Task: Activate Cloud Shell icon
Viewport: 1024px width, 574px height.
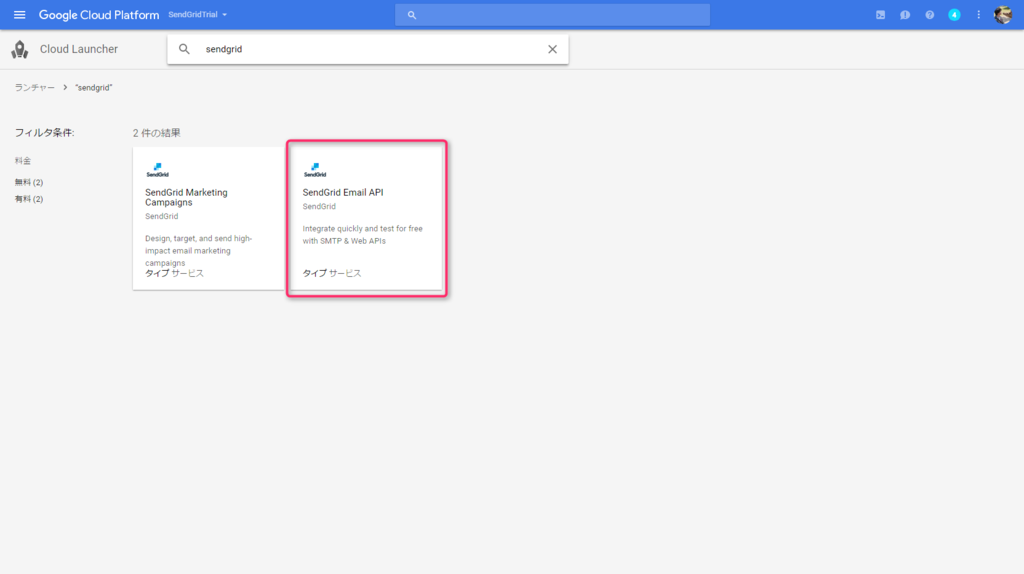Action: point(880,14)
